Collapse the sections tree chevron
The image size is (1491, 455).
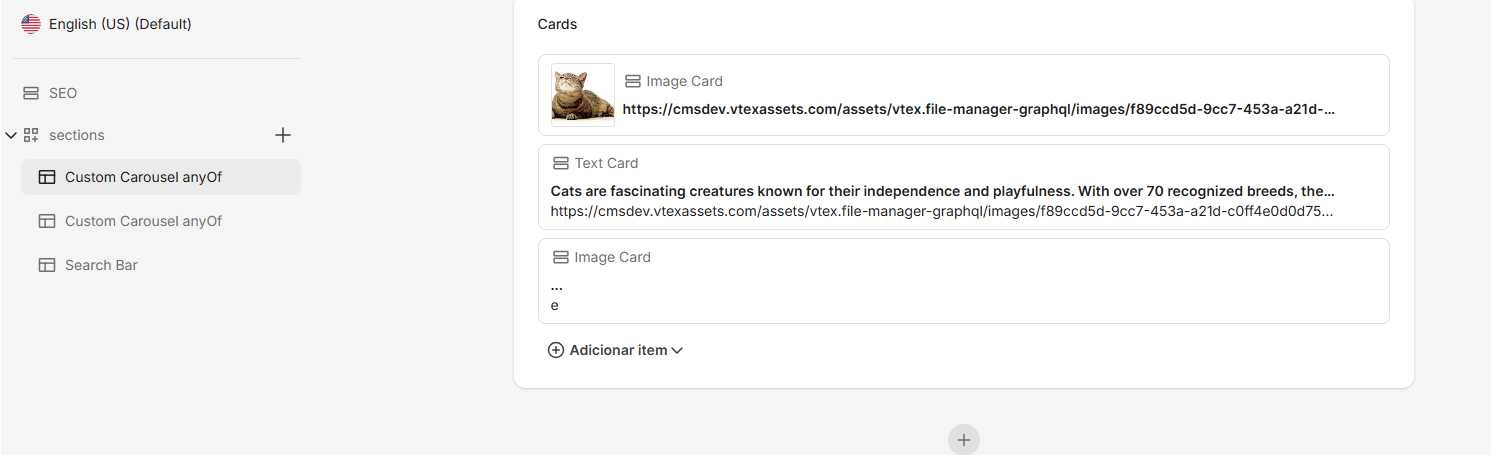pos(11,135)
